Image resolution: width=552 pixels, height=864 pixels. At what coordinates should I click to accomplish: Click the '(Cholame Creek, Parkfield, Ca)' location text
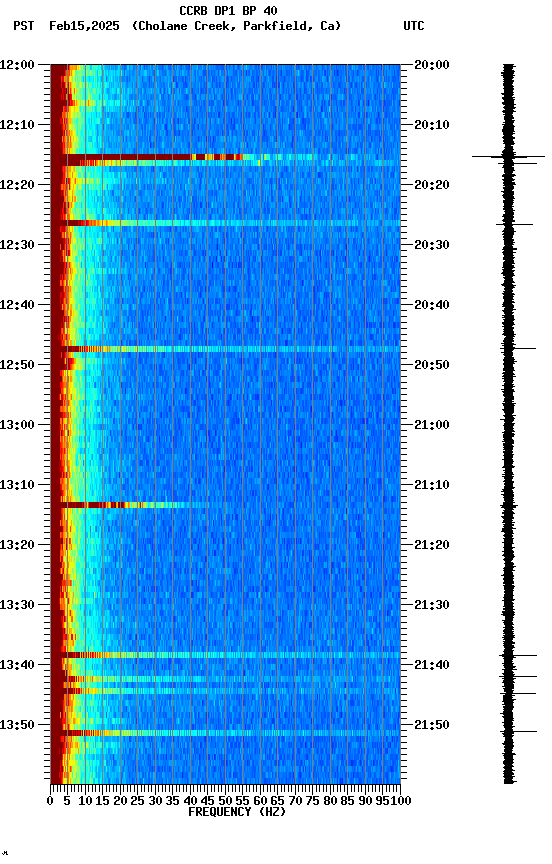[236, 26]
